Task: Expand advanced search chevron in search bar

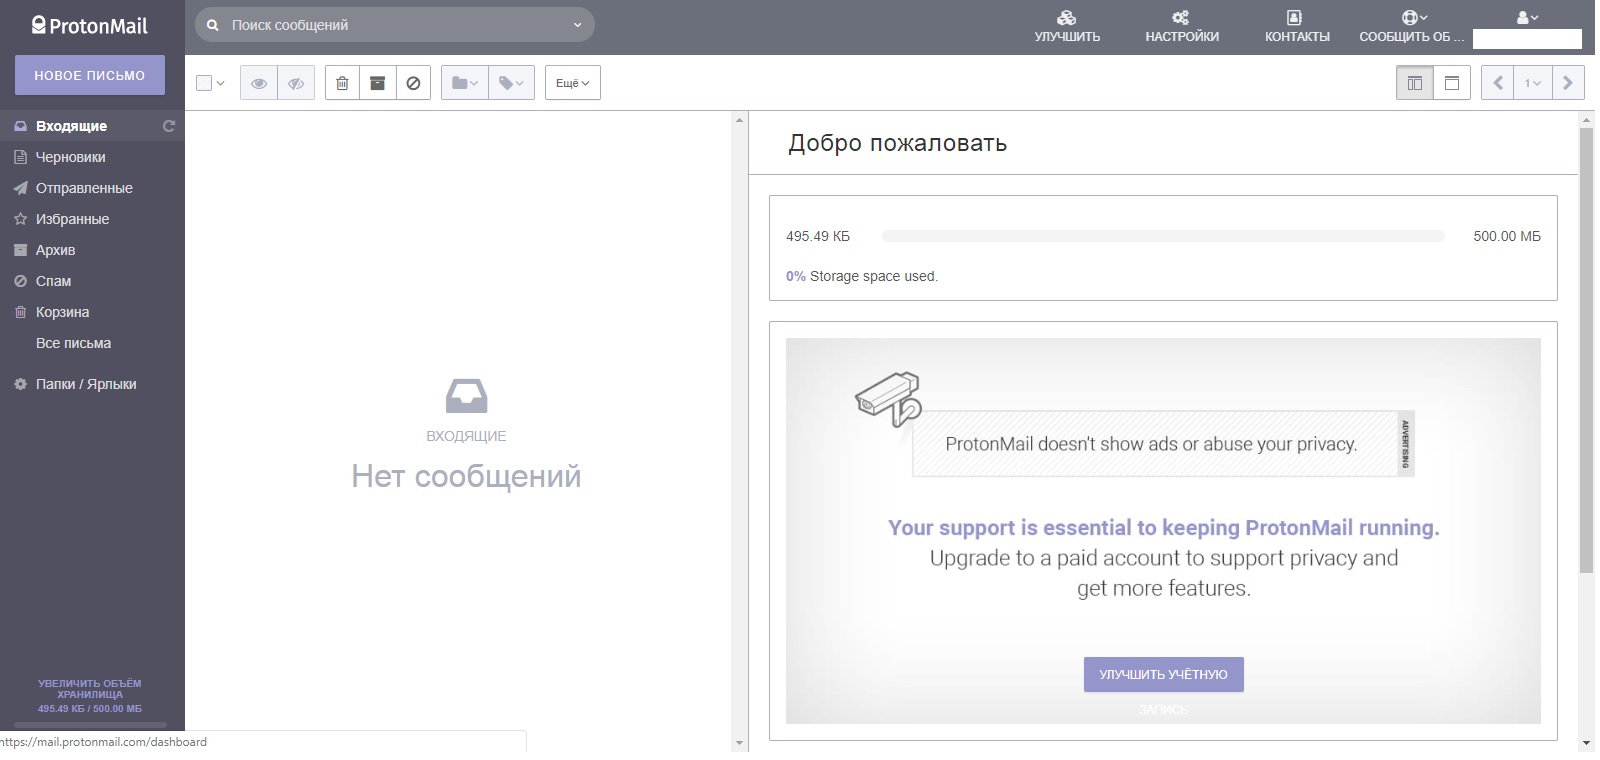Action: pos(577,25)
